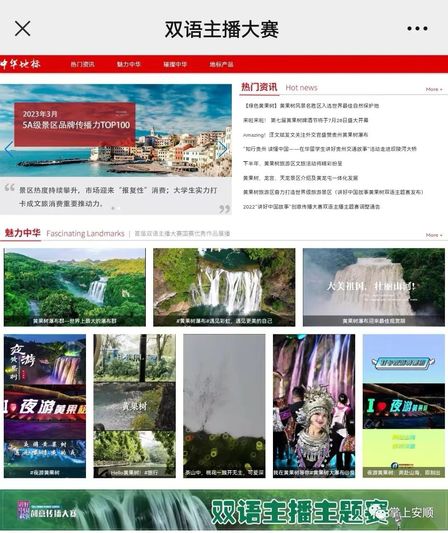Select second carousel pagination dot

119,208
